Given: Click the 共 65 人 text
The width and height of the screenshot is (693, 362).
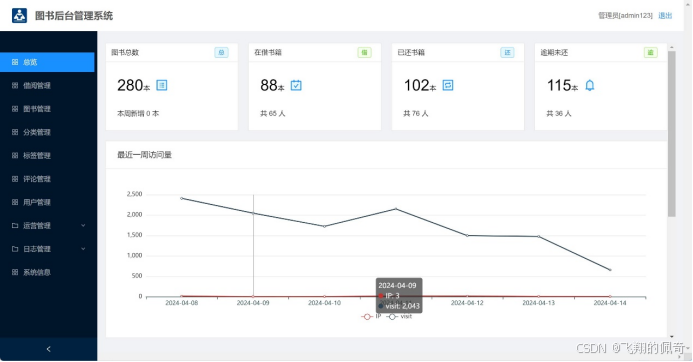Looking at the screenshot, I should point(273,114).
